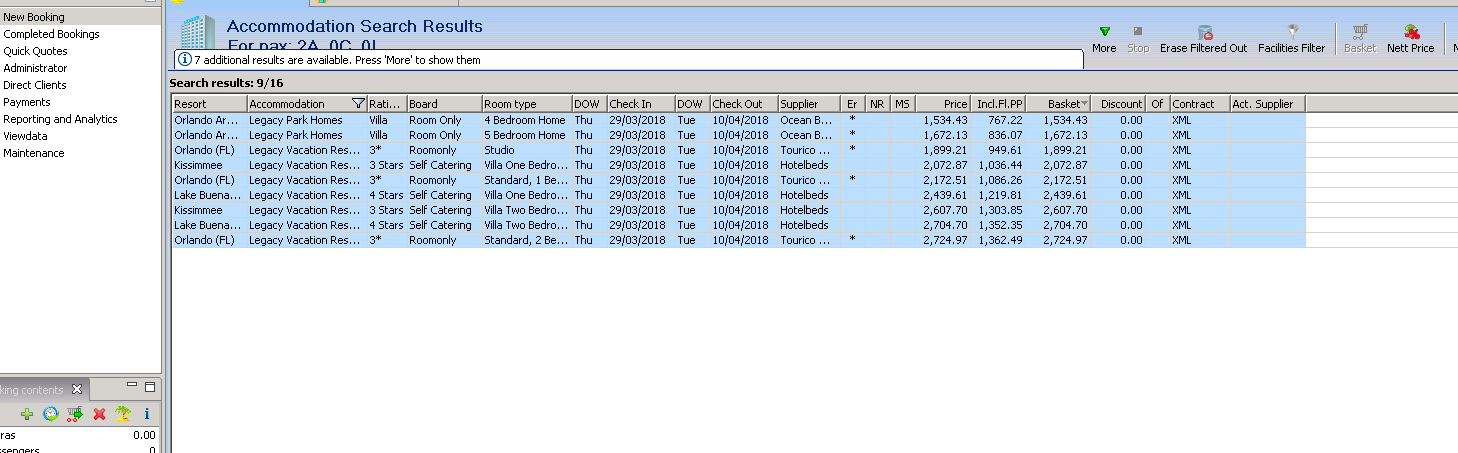Select the 5 Bedroom Home row
The height and width of the screenshot is (453, 1458).
tap(738, 135)
